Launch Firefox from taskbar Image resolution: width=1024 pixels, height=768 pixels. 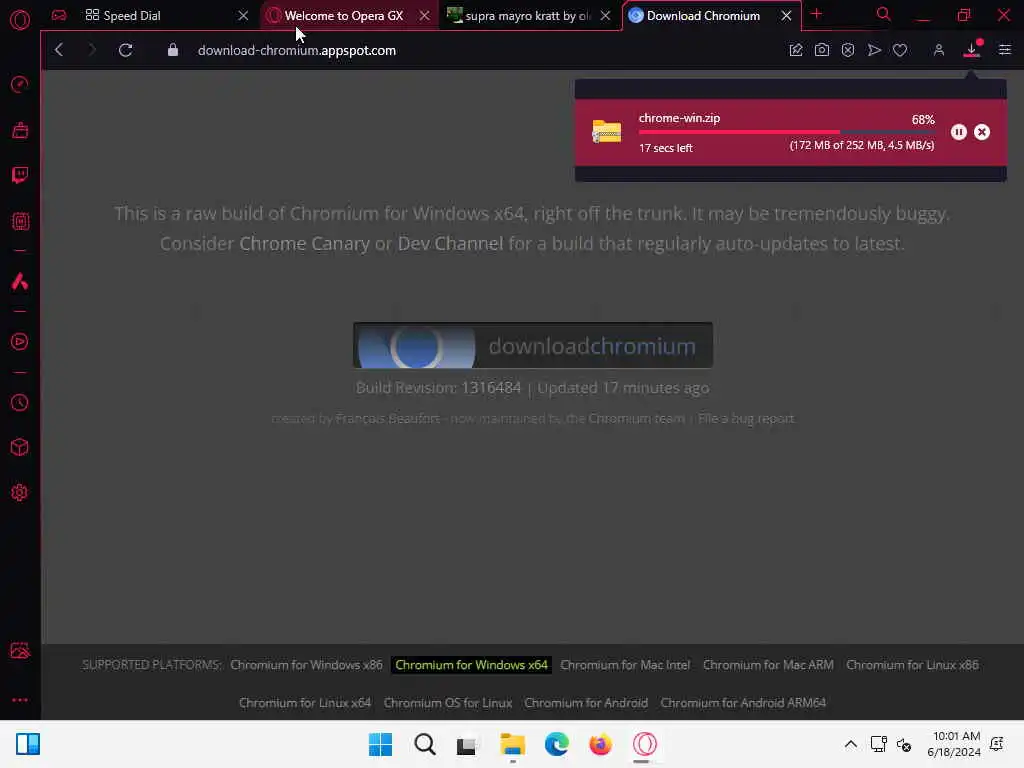(x=600, y=744)
